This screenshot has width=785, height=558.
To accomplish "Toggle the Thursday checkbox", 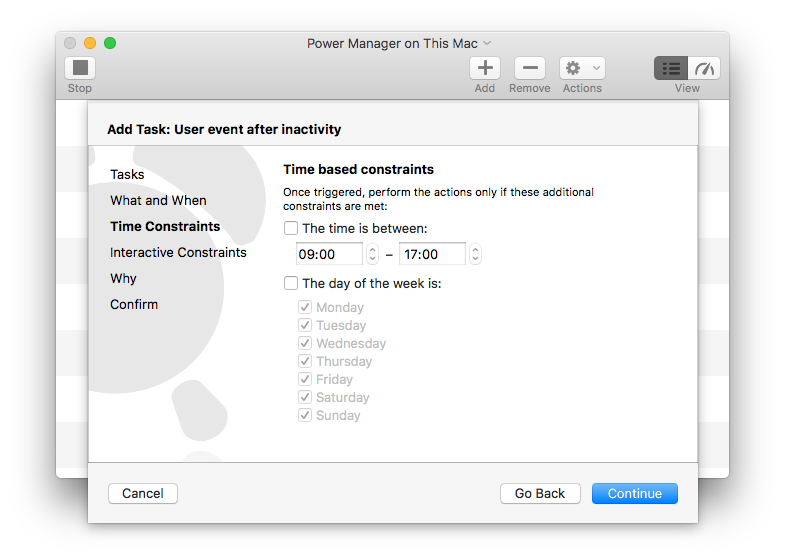I will pos(305,361).
